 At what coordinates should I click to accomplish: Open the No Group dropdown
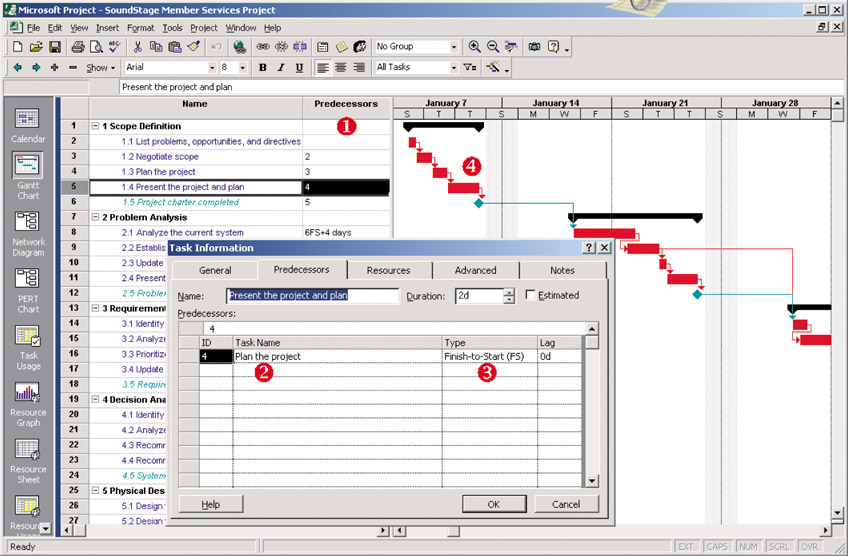coord(454,47)
